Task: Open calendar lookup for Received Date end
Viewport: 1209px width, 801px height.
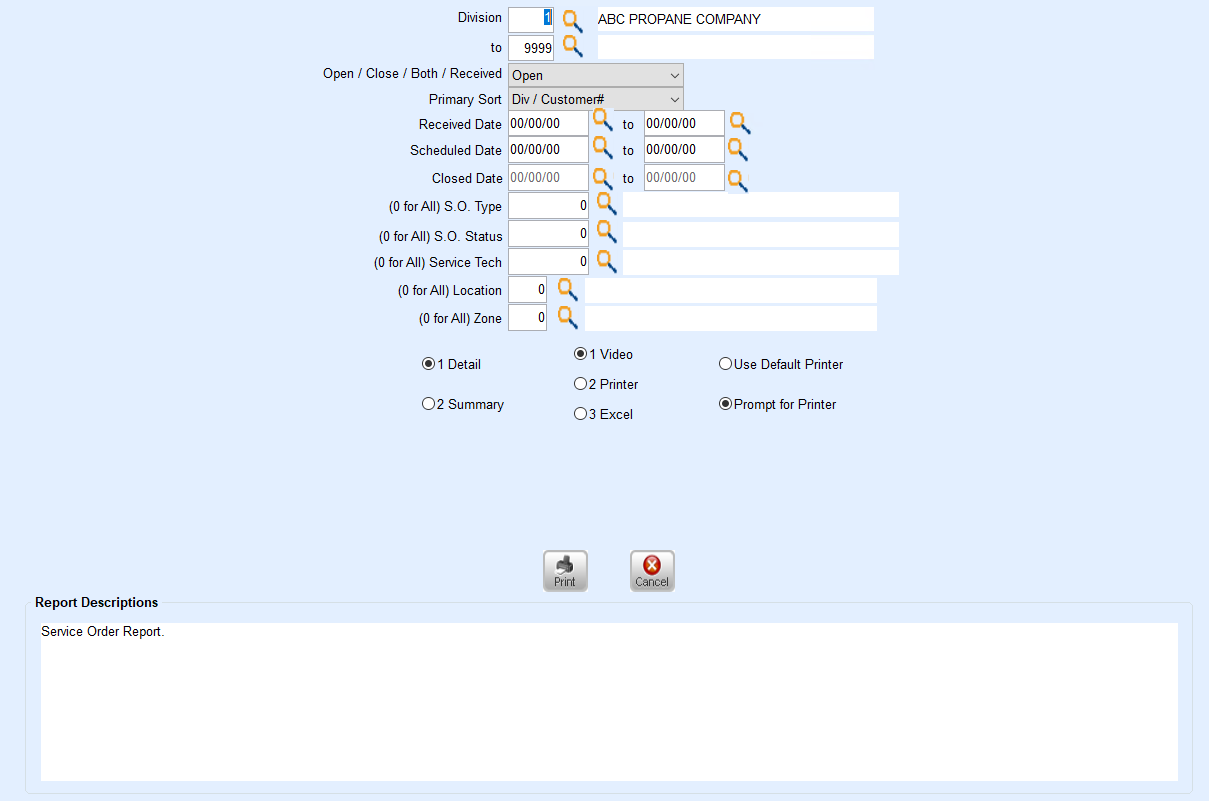Action: point(739,123)
